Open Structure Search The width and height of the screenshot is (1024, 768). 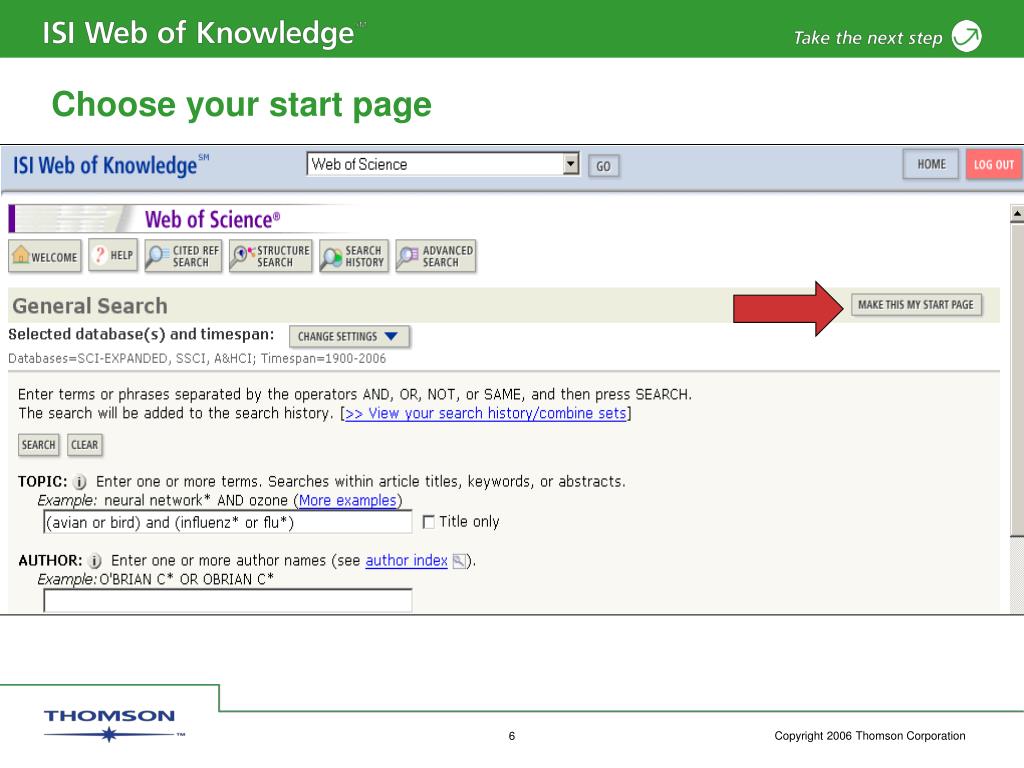tap(271, 256)
